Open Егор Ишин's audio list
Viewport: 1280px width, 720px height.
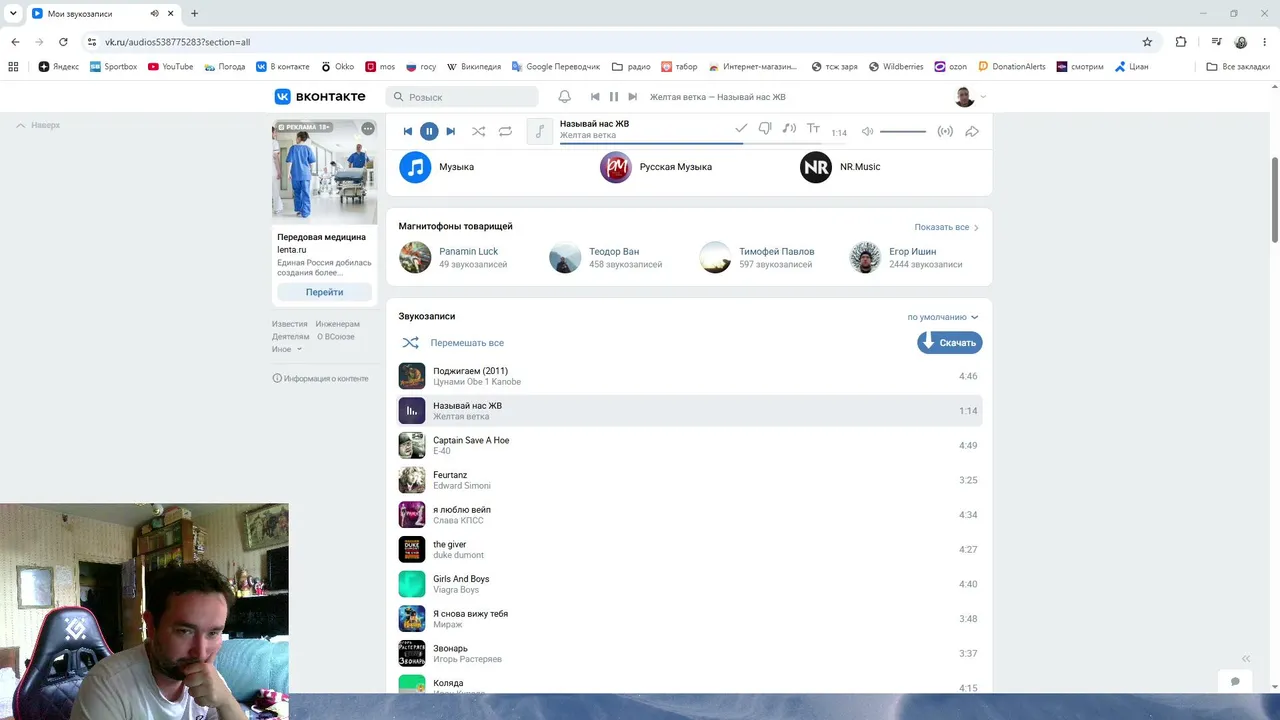[x=913, y=251]
